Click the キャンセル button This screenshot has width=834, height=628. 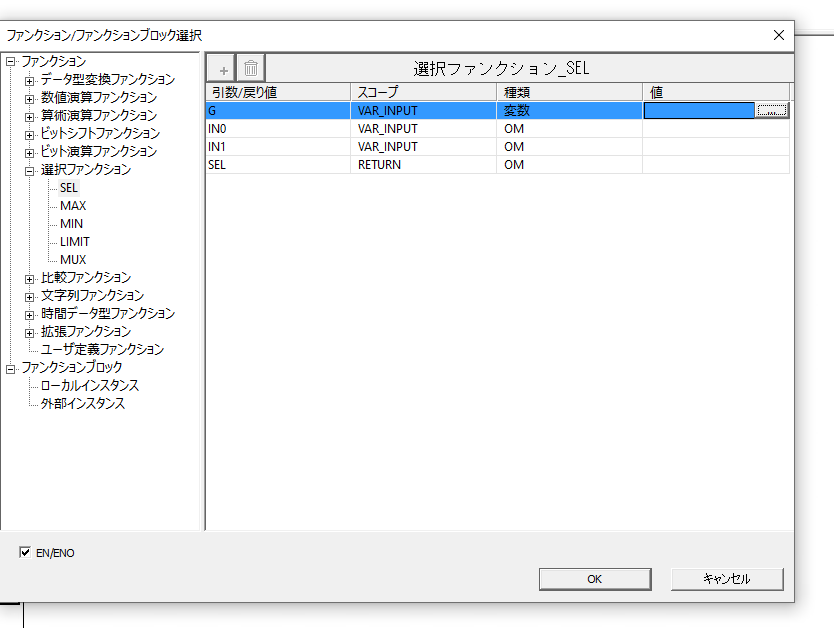727,579
